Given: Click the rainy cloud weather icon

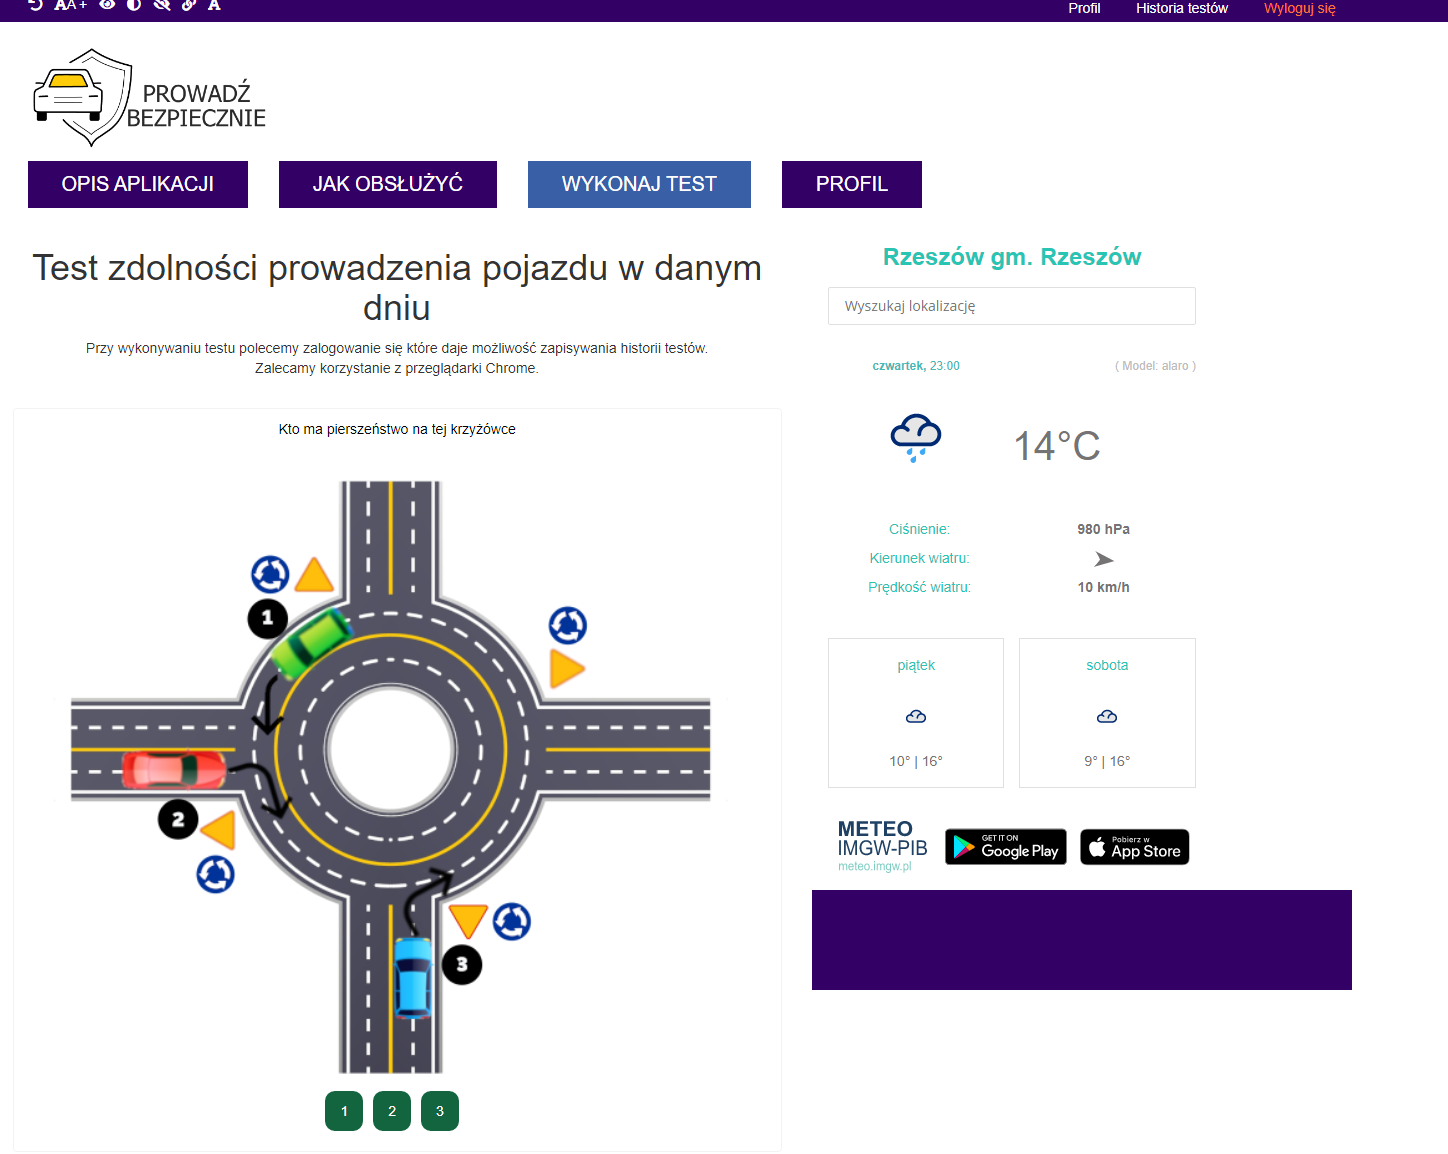Looking at the screenshot, I should click(x=915, y=438).
